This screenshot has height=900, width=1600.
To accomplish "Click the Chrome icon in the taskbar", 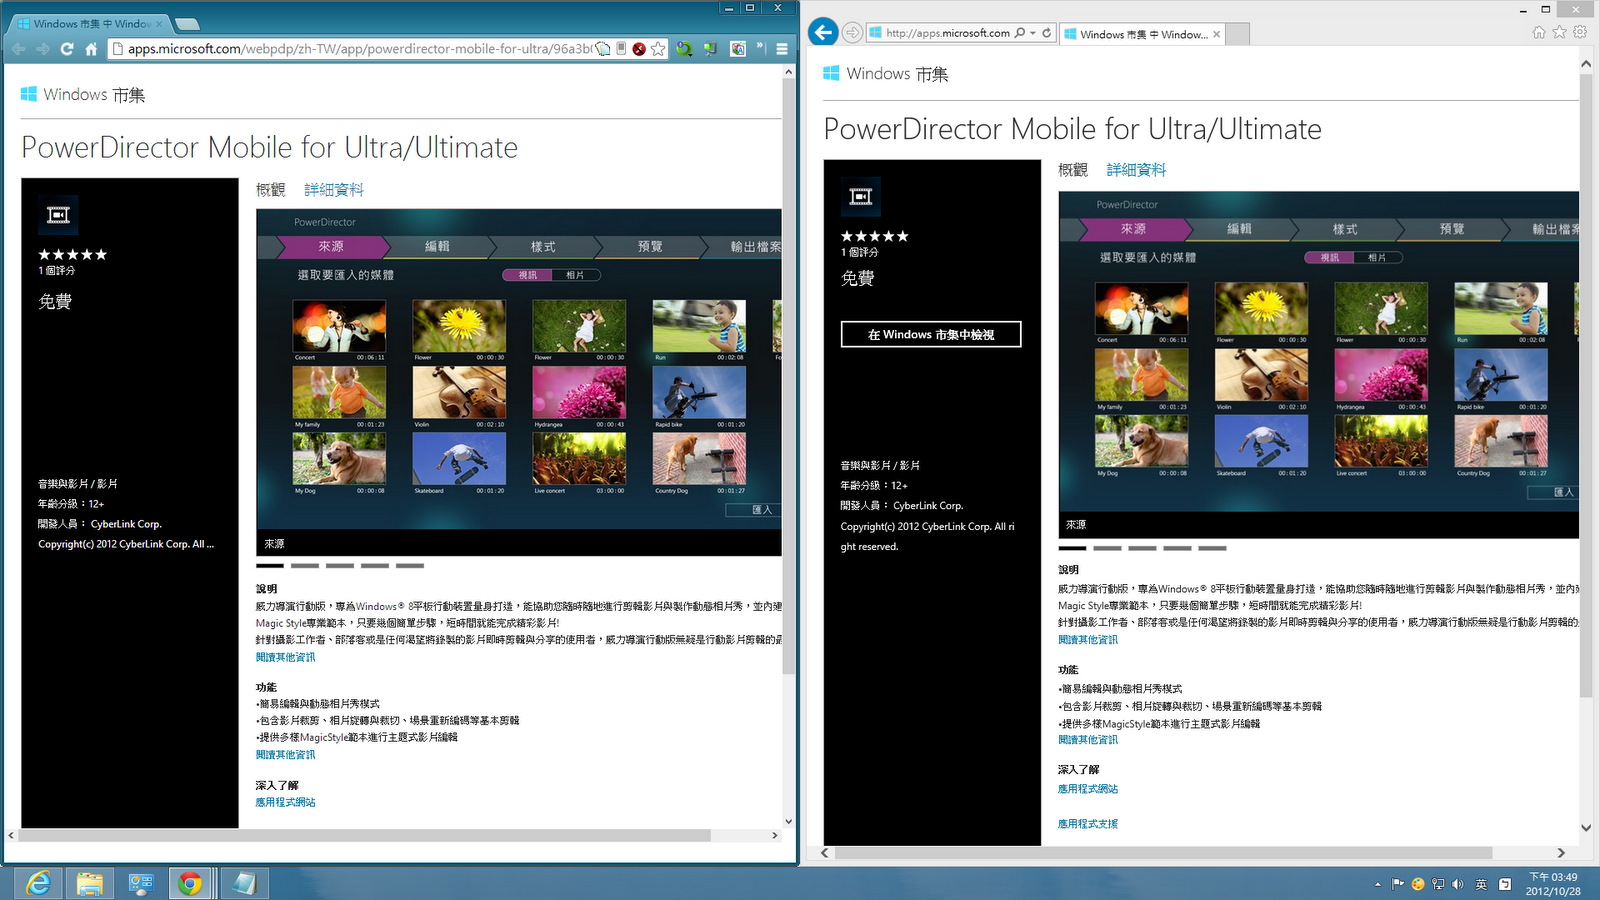I will tap(190, 883).
